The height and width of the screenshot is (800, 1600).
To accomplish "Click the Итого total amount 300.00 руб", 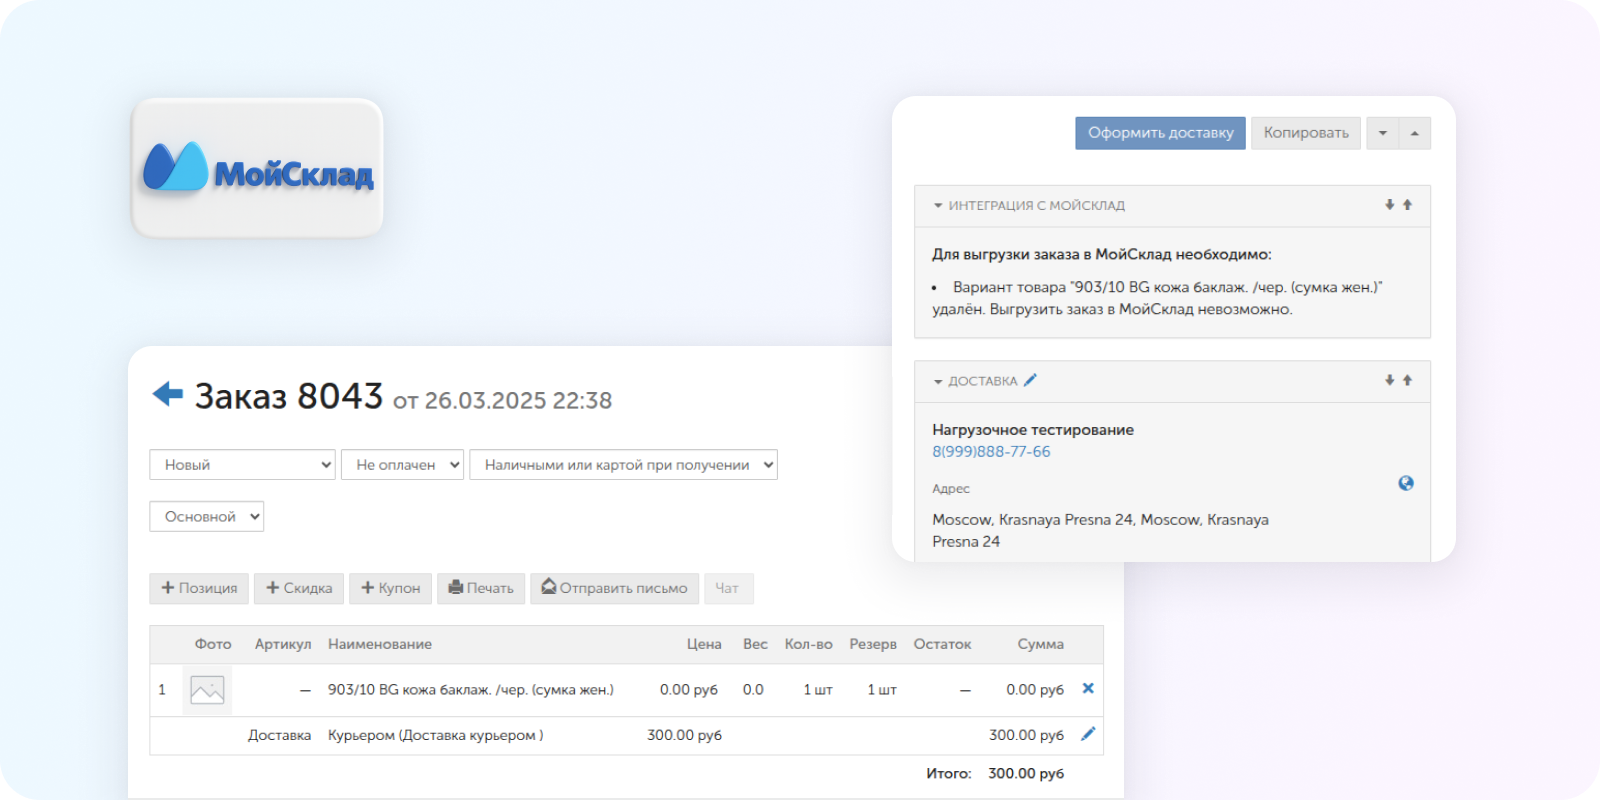I will 1026,774.
